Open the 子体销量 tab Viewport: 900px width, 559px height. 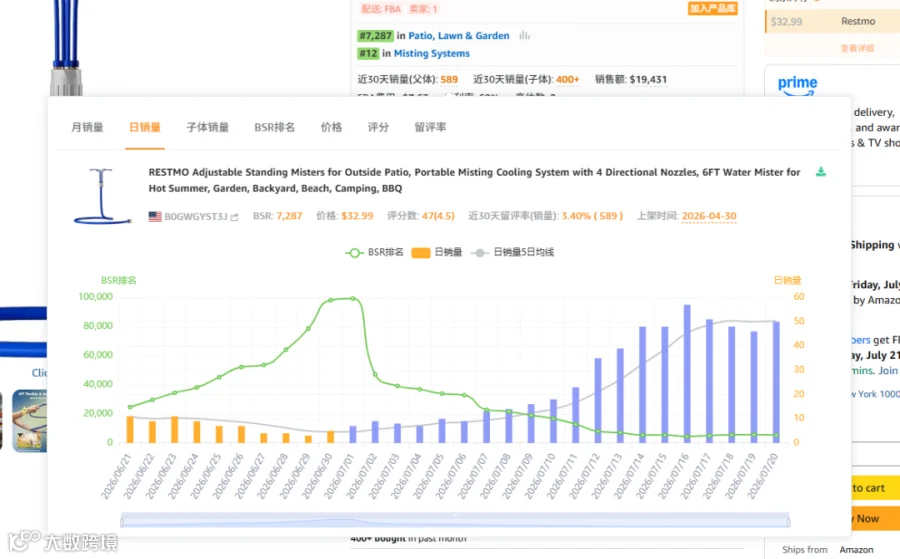coord(208,127)
